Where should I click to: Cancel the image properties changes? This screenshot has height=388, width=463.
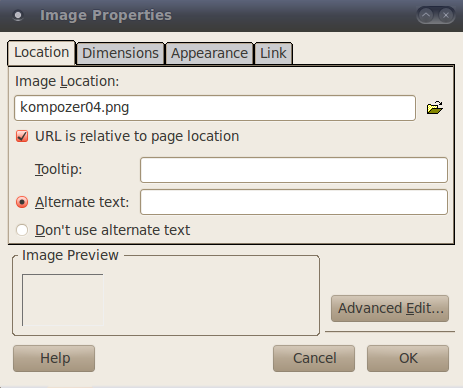click(314, 358)
